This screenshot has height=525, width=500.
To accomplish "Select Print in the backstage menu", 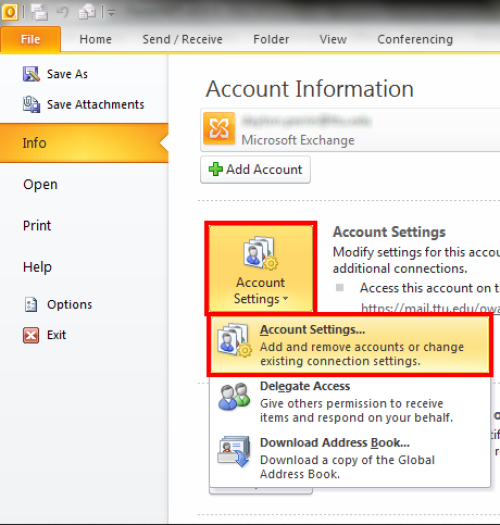I will coord(37,225).
